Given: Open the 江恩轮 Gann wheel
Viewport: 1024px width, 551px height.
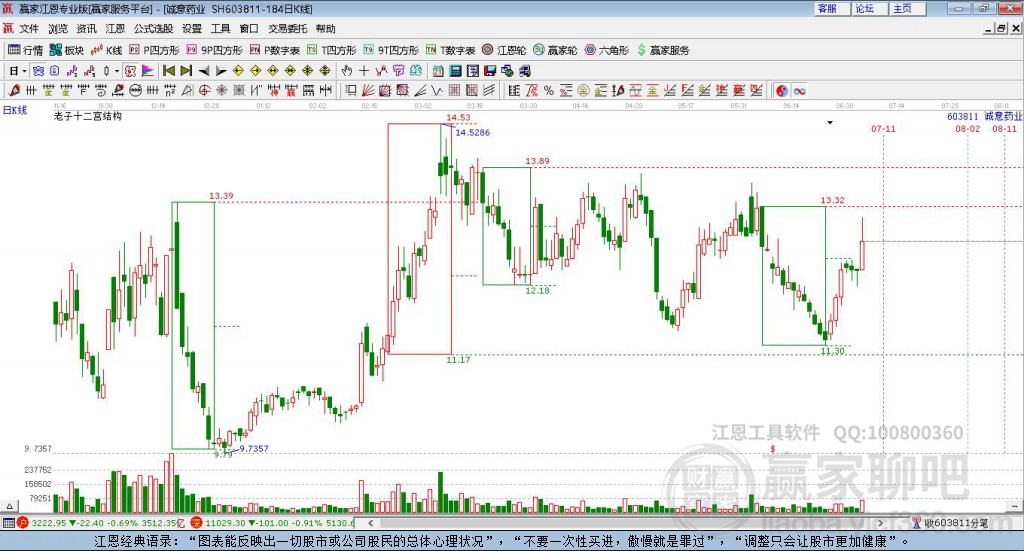Looking at the screenshot, I should [504, 50].
